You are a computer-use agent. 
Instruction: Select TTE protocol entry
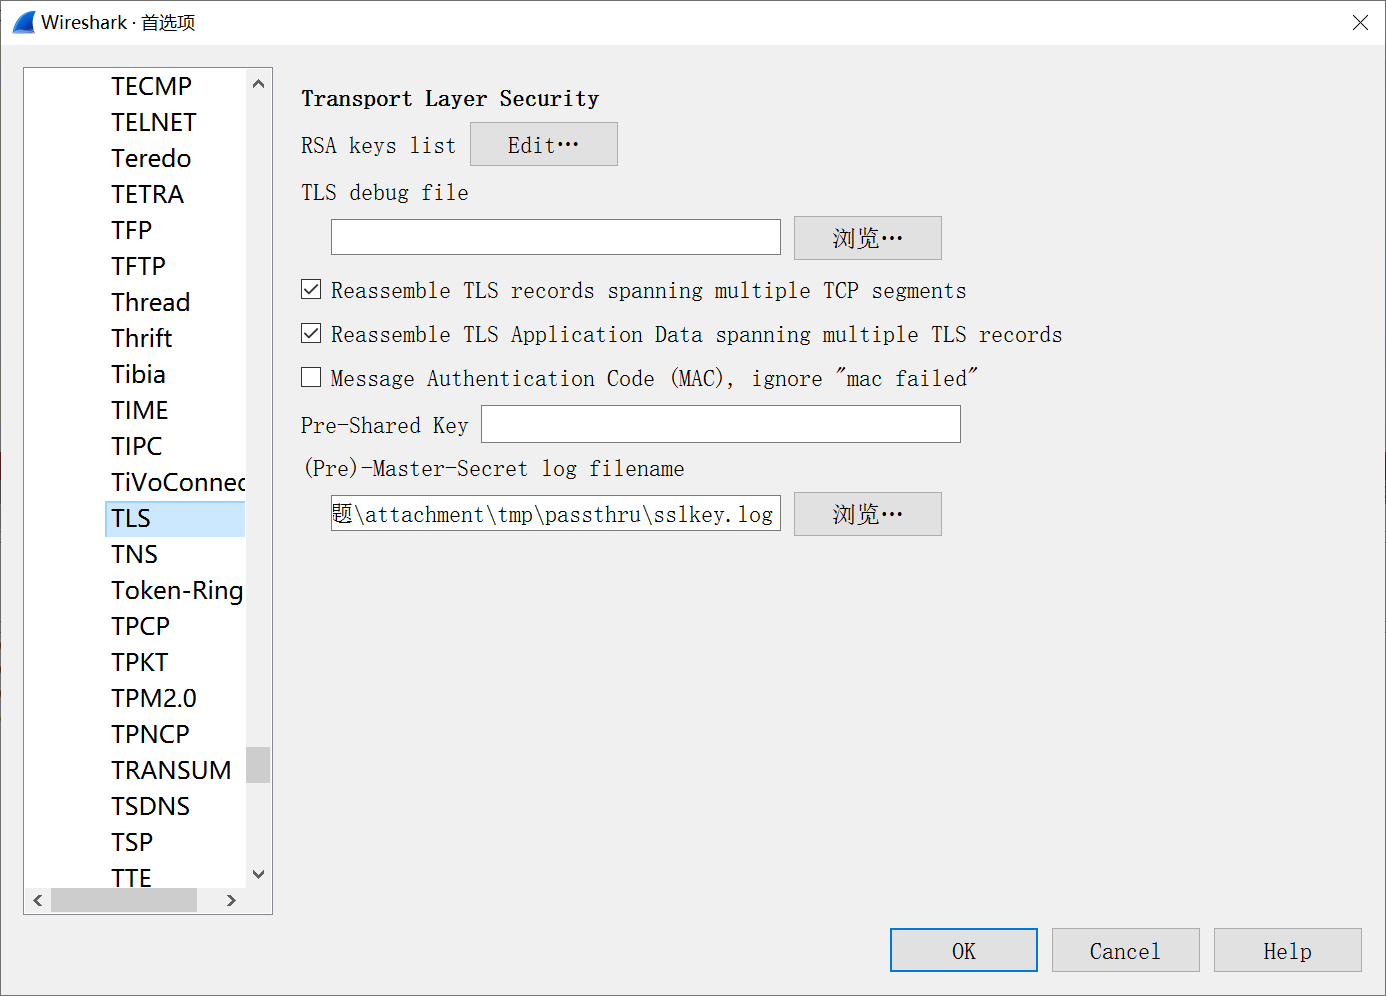pos(131,877)
